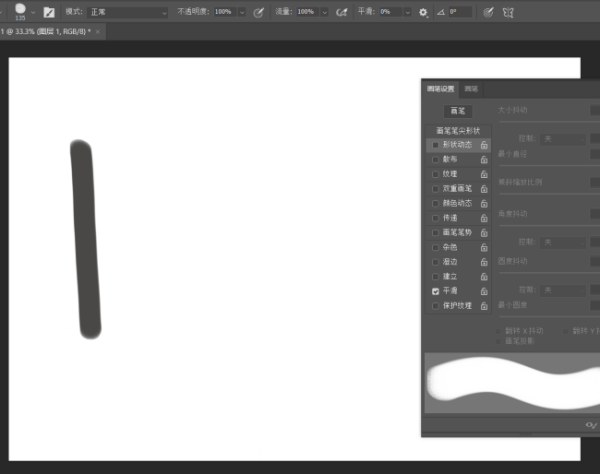This screenshot has height=474, width=600.
Task: Select the 画笔设置 panel tab
Action: point(440,89)
